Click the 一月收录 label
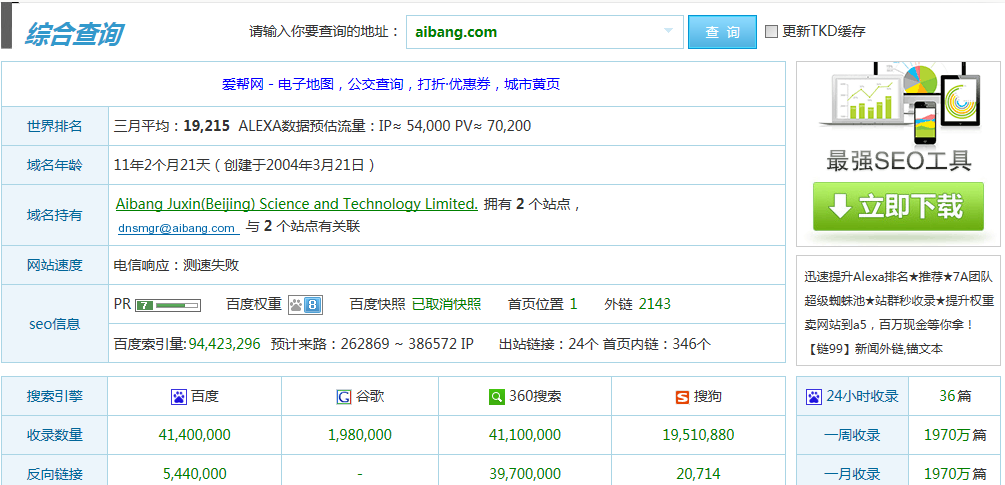The width and height of the screenshot is (1005, 485). [x=852, y=474]
